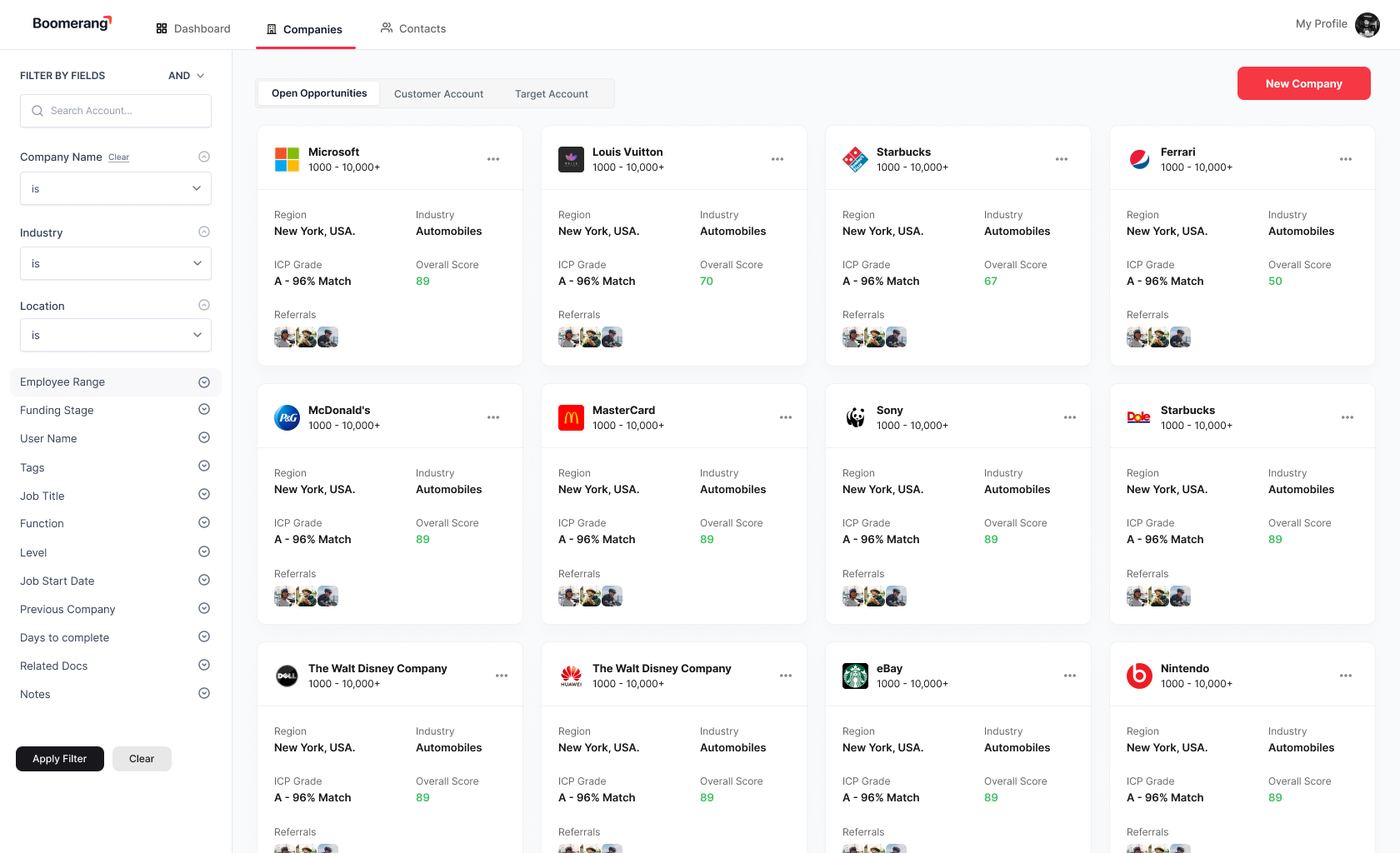Go to the Dashboard page

[x=193, y=28]
